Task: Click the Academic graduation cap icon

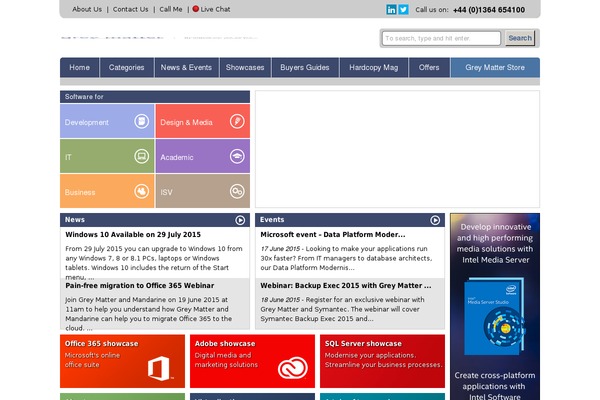Action: 237,156
